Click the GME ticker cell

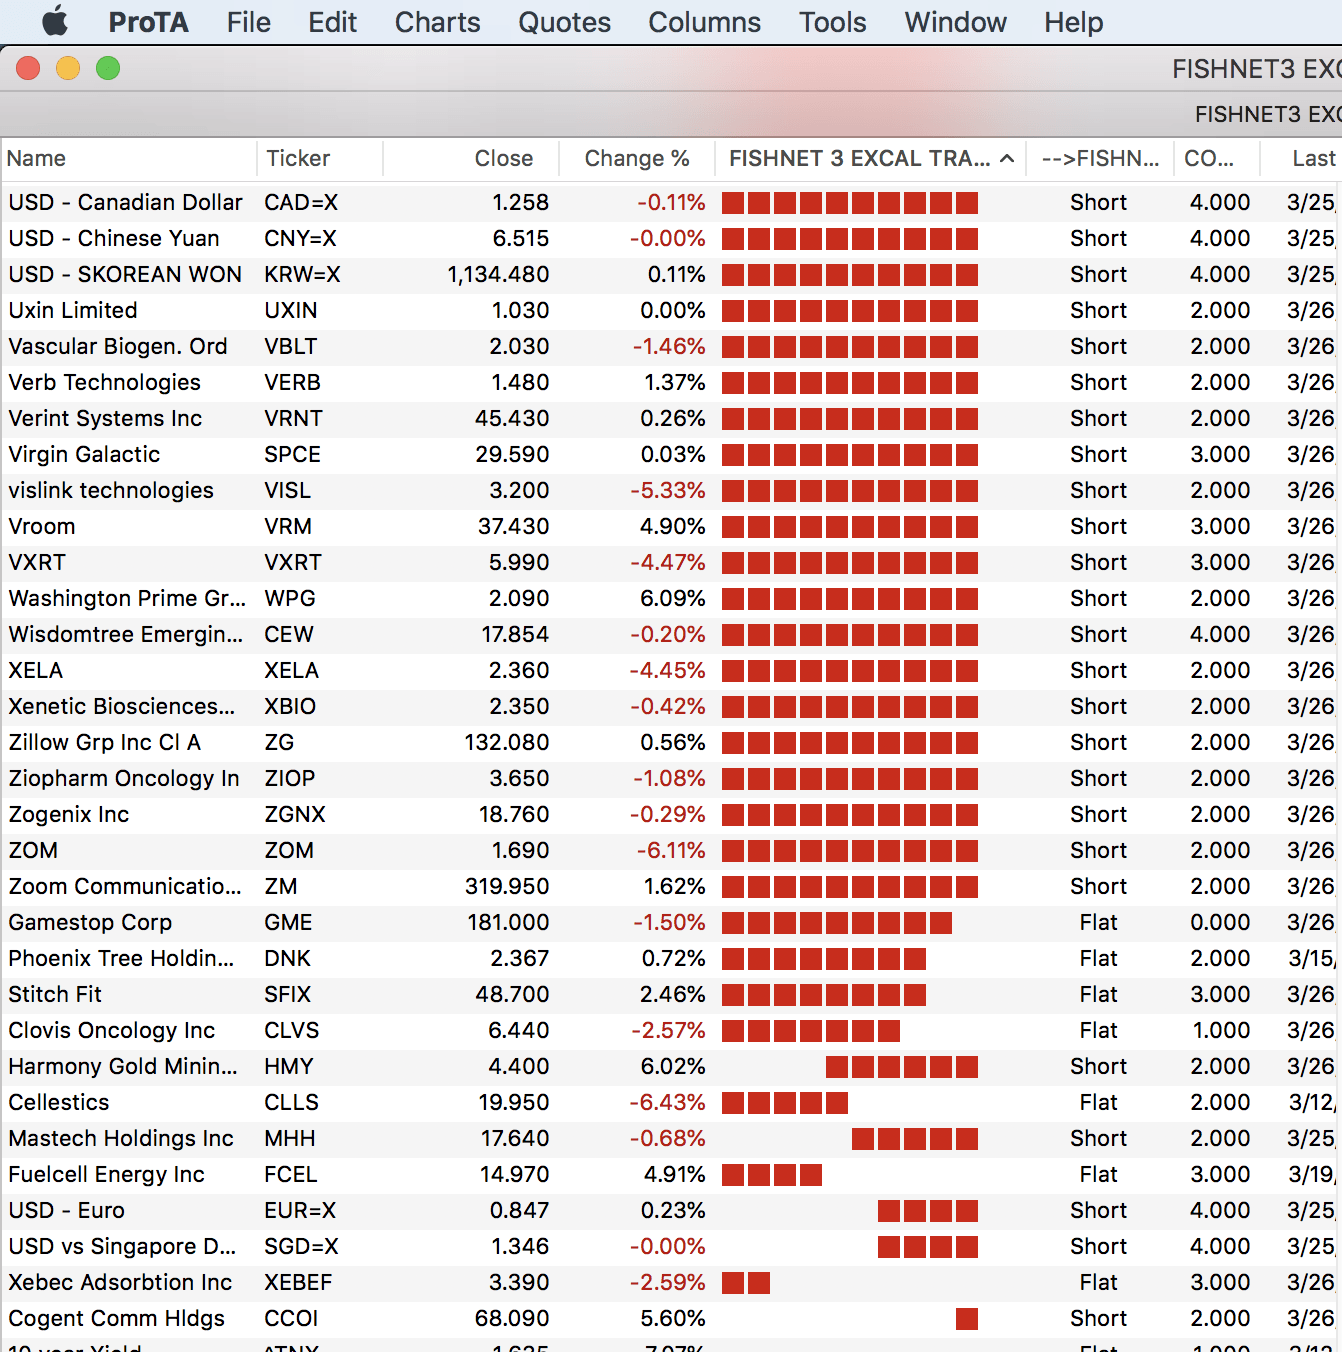pos(288,922)
